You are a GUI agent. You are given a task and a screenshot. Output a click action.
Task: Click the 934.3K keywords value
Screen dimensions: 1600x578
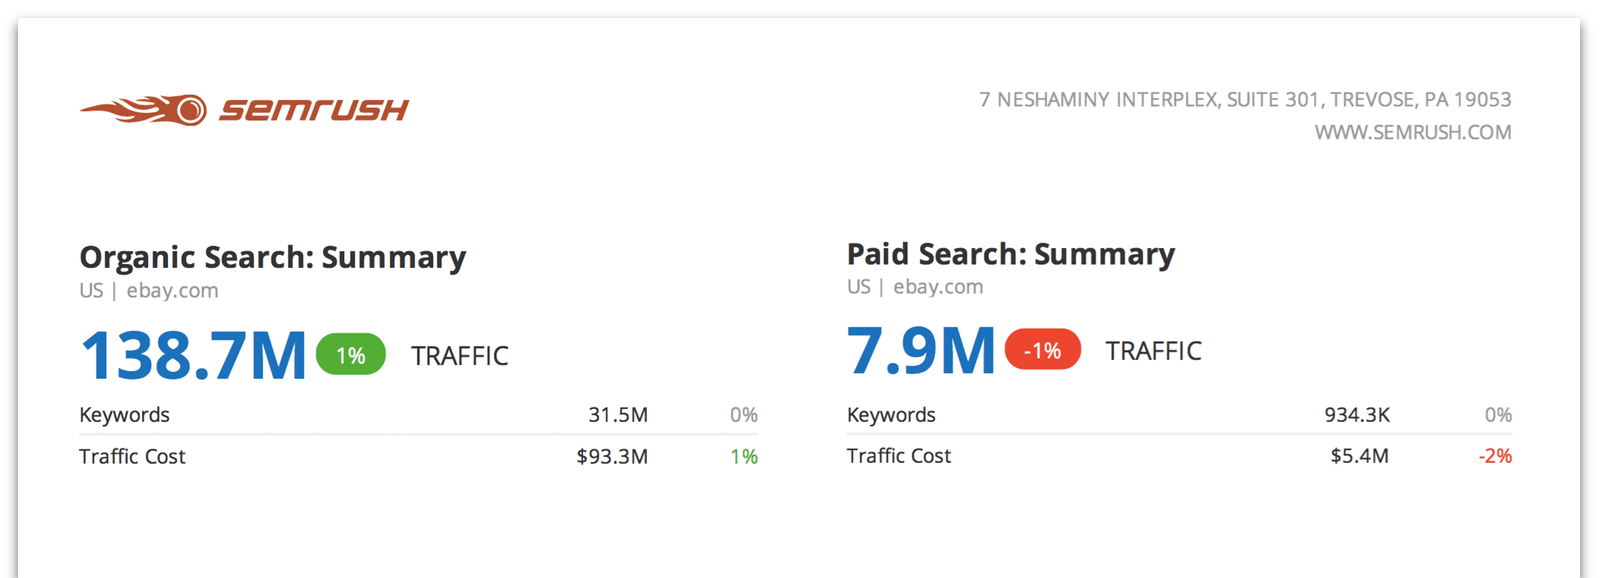point(1357,415)
